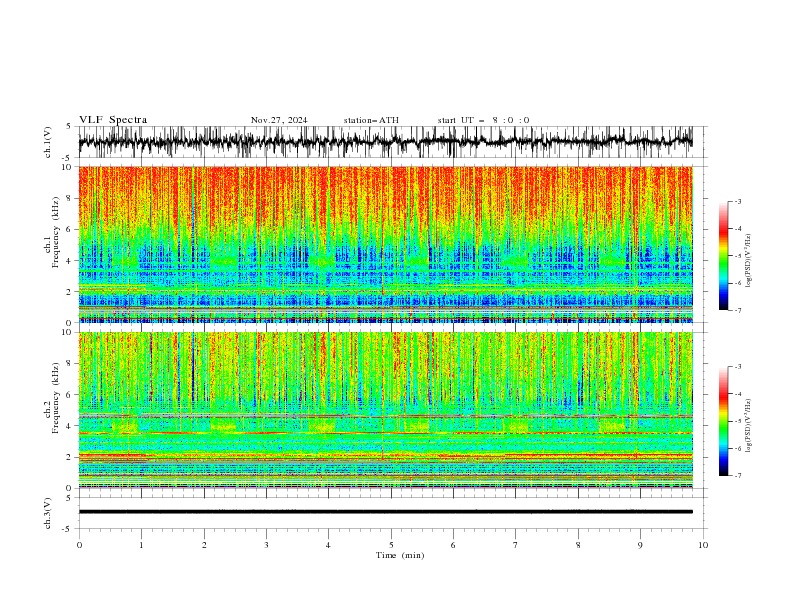
Task: Click the 4 kHz tick on ch.1 spectrogram
Action: [x=70, y=261]
